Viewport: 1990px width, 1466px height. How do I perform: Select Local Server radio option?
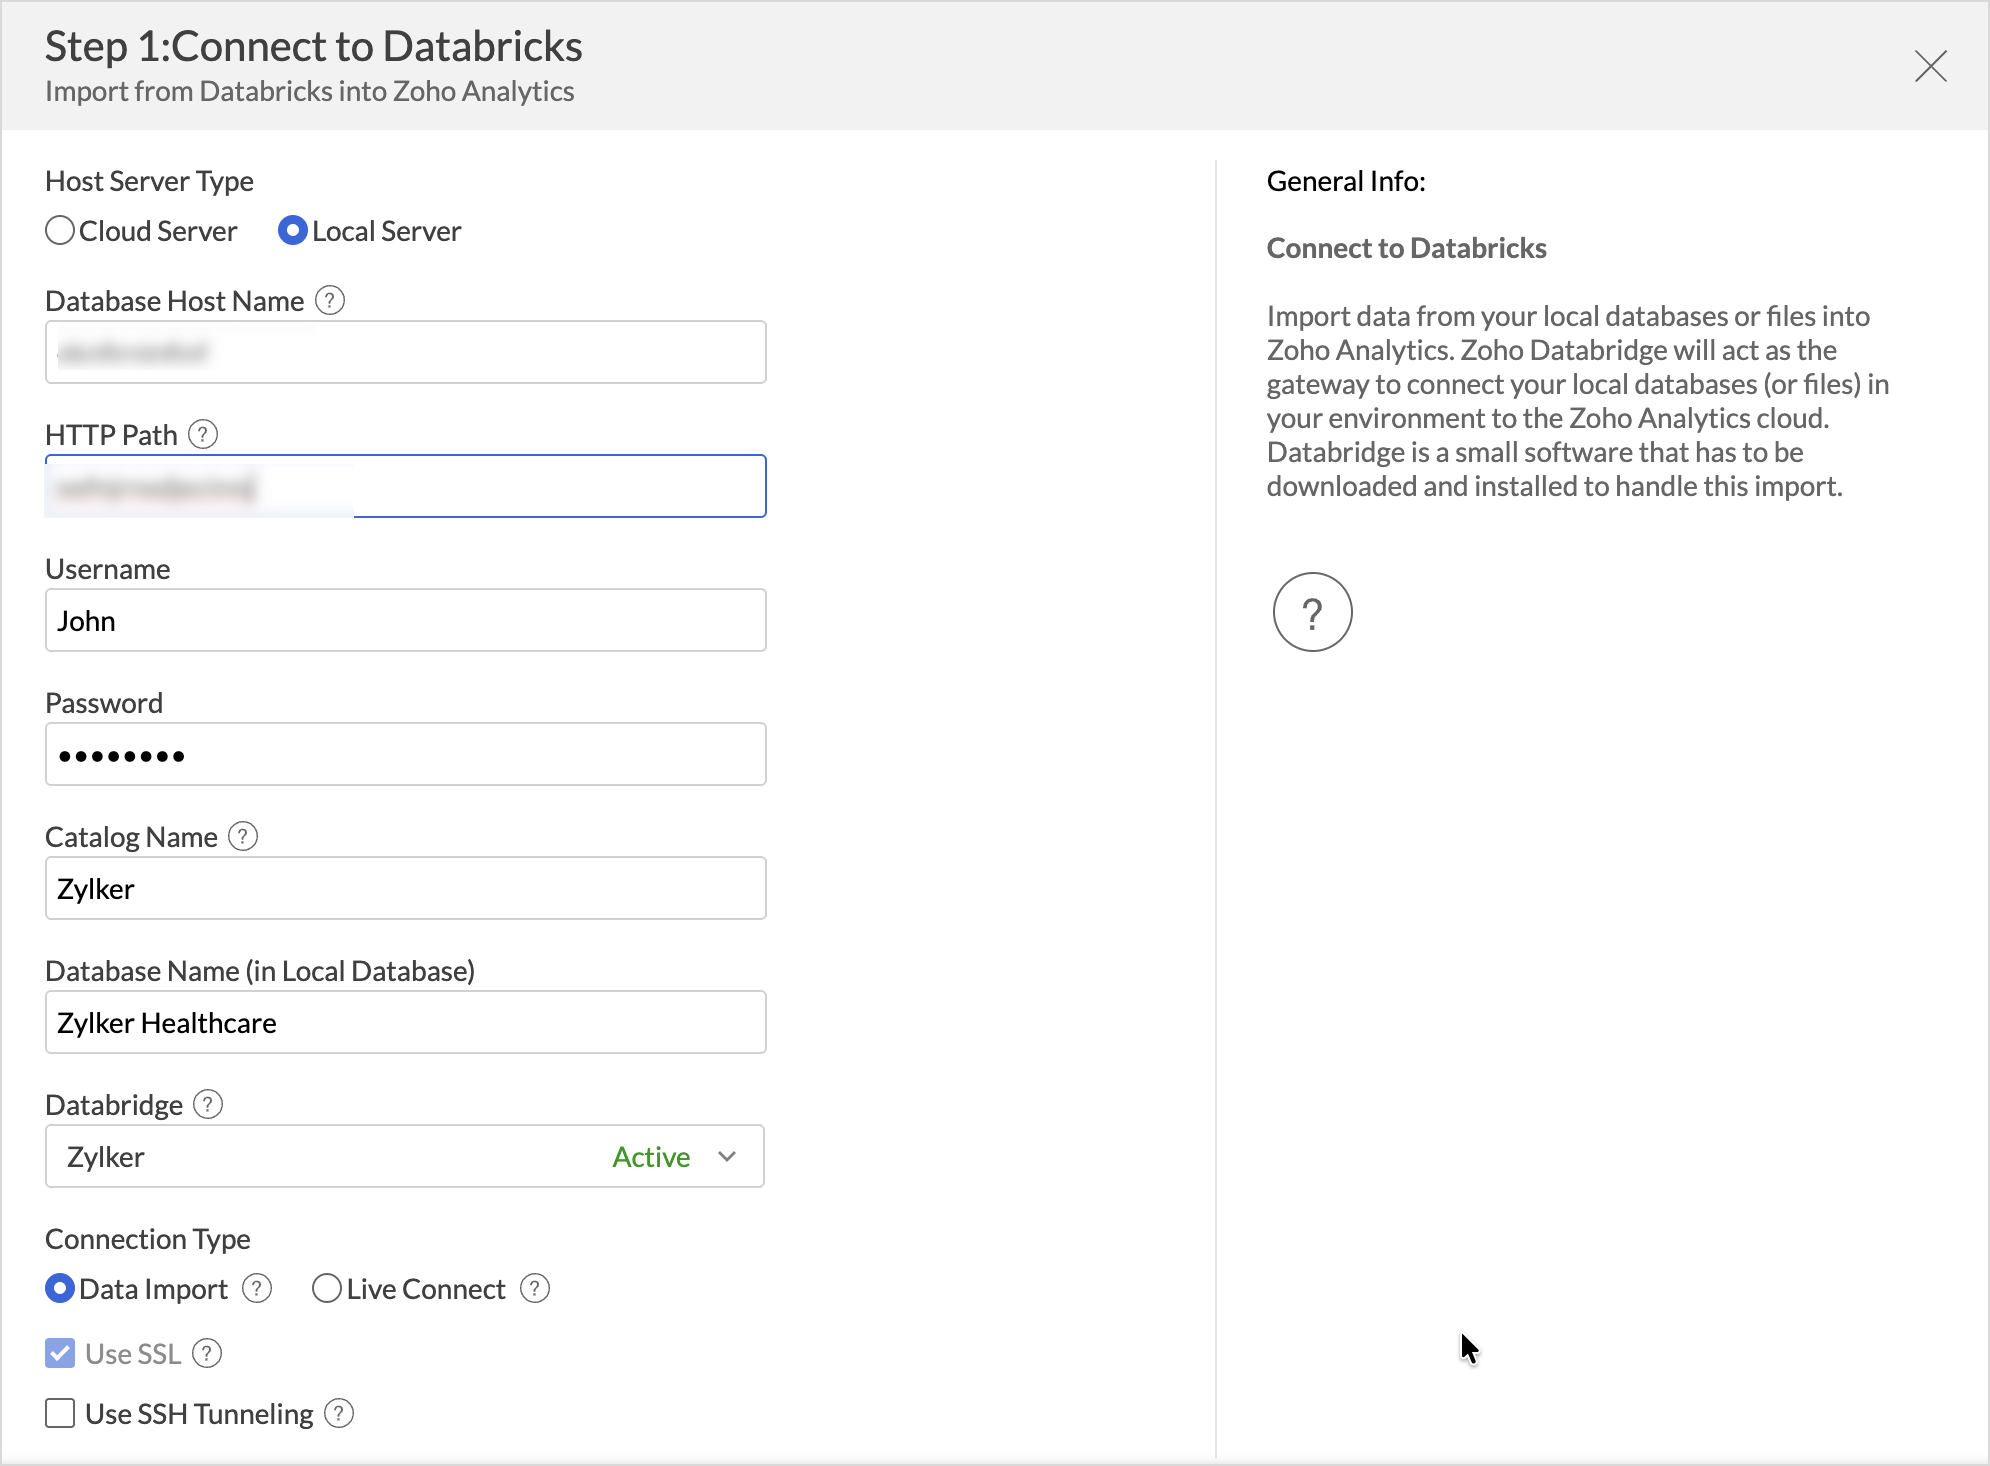[292, 231]
